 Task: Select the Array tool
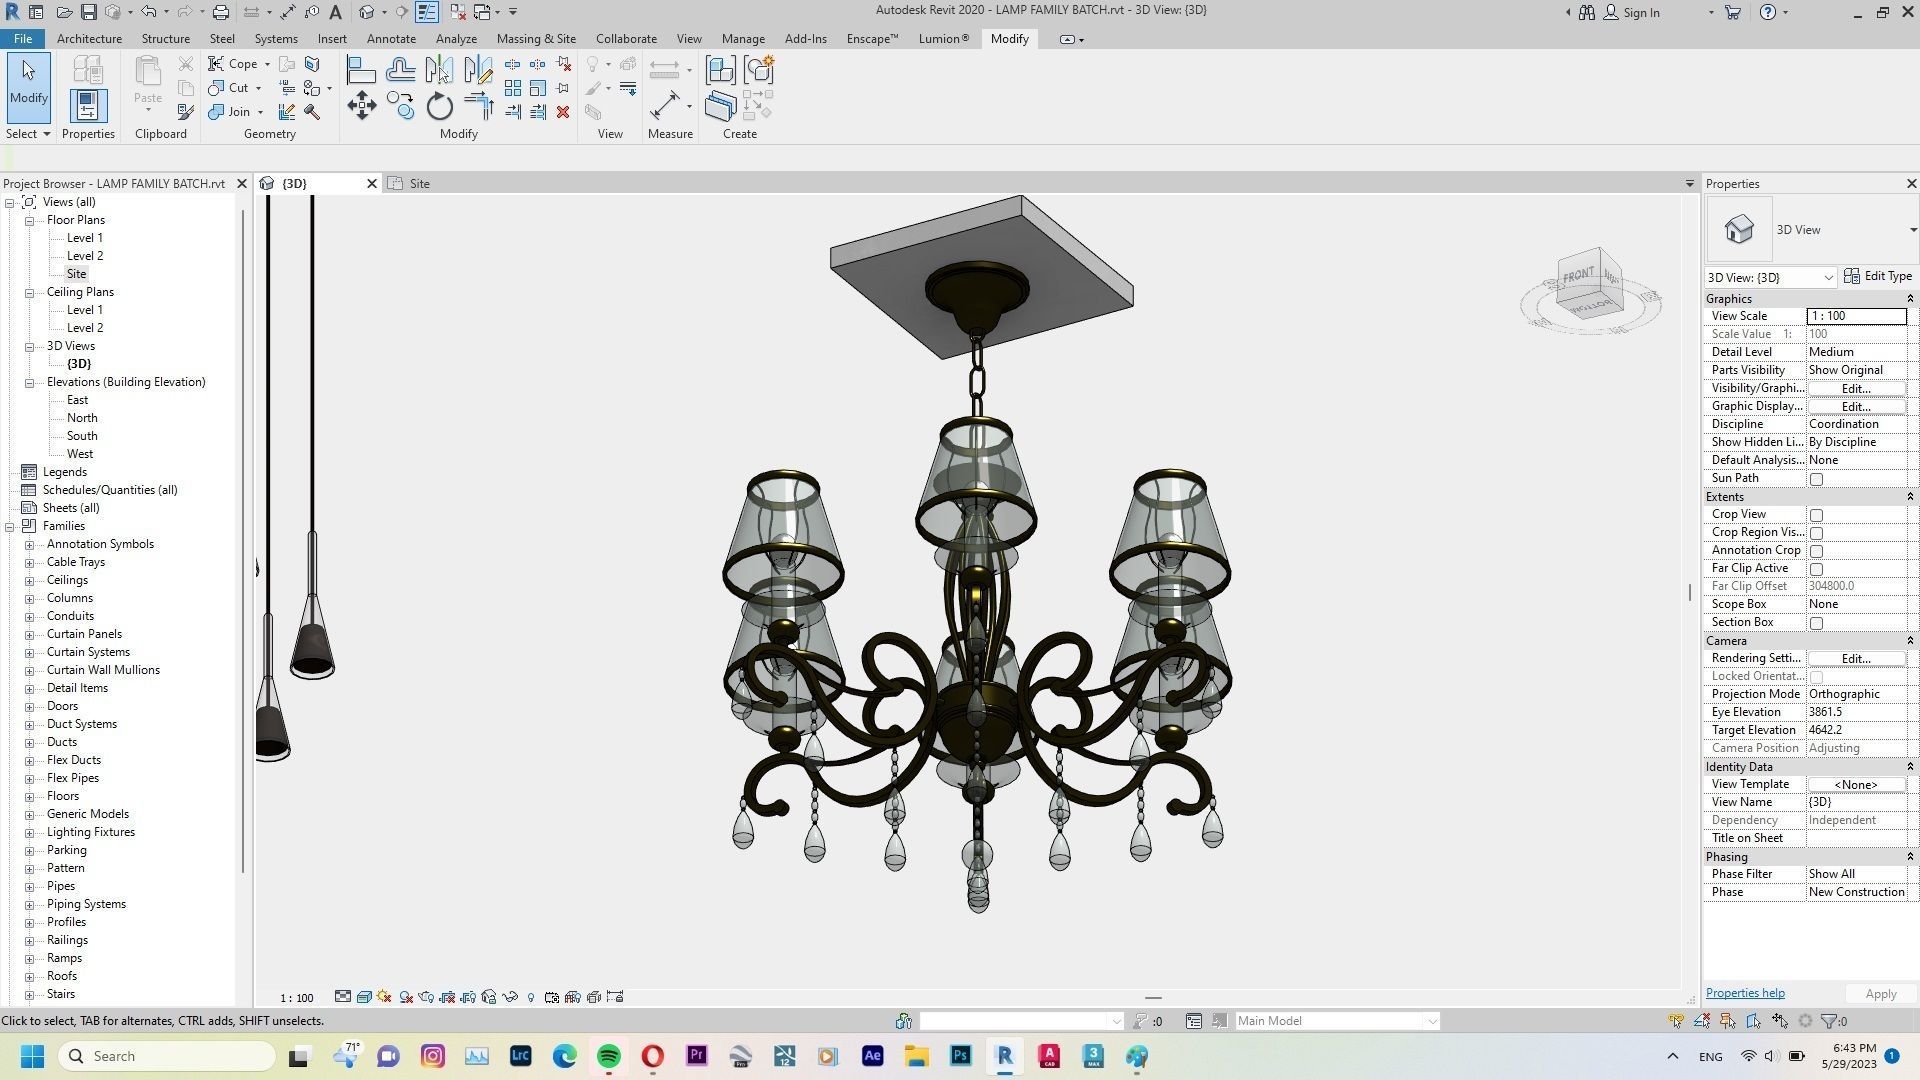[x=513, y=88]
